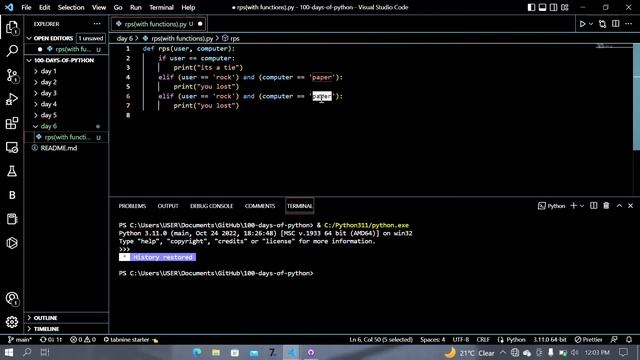Click the main branch status bar item

pyautogui.click(x=20, y=340)
